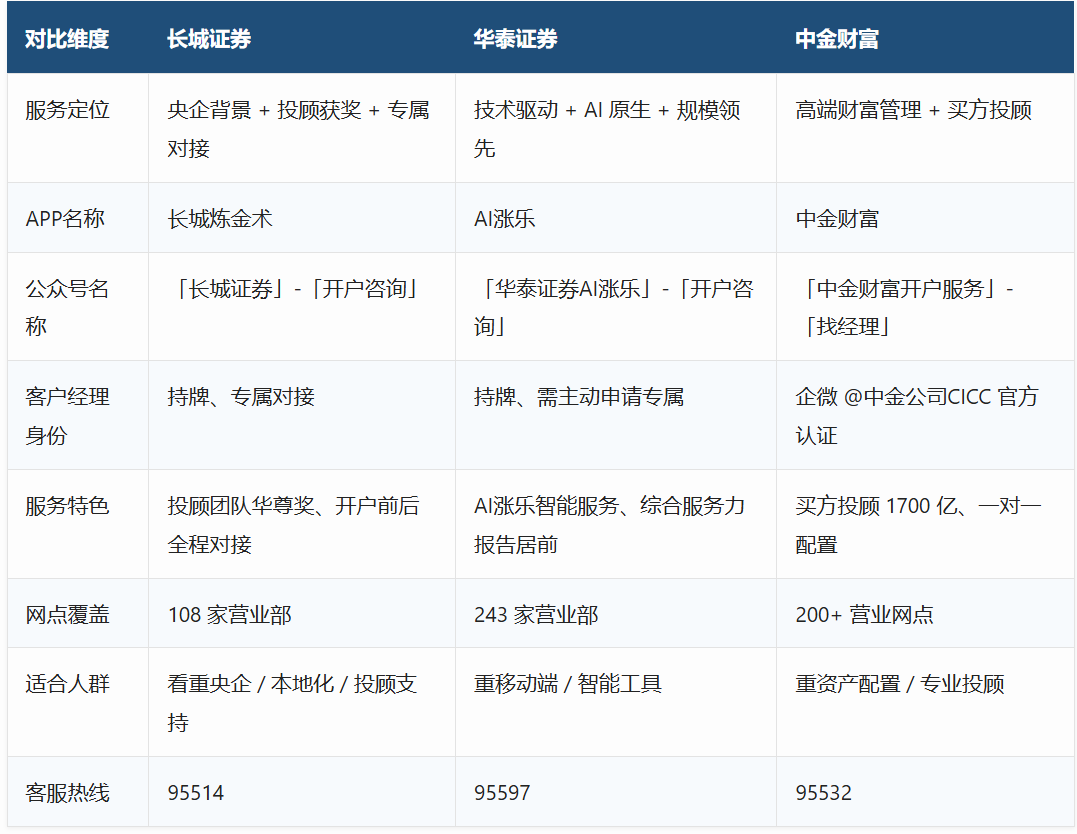The height and width of the screenshot is (834, 1077).
Task: Select 中金财富 in the APP名称 row
Action: pos(925,218)
